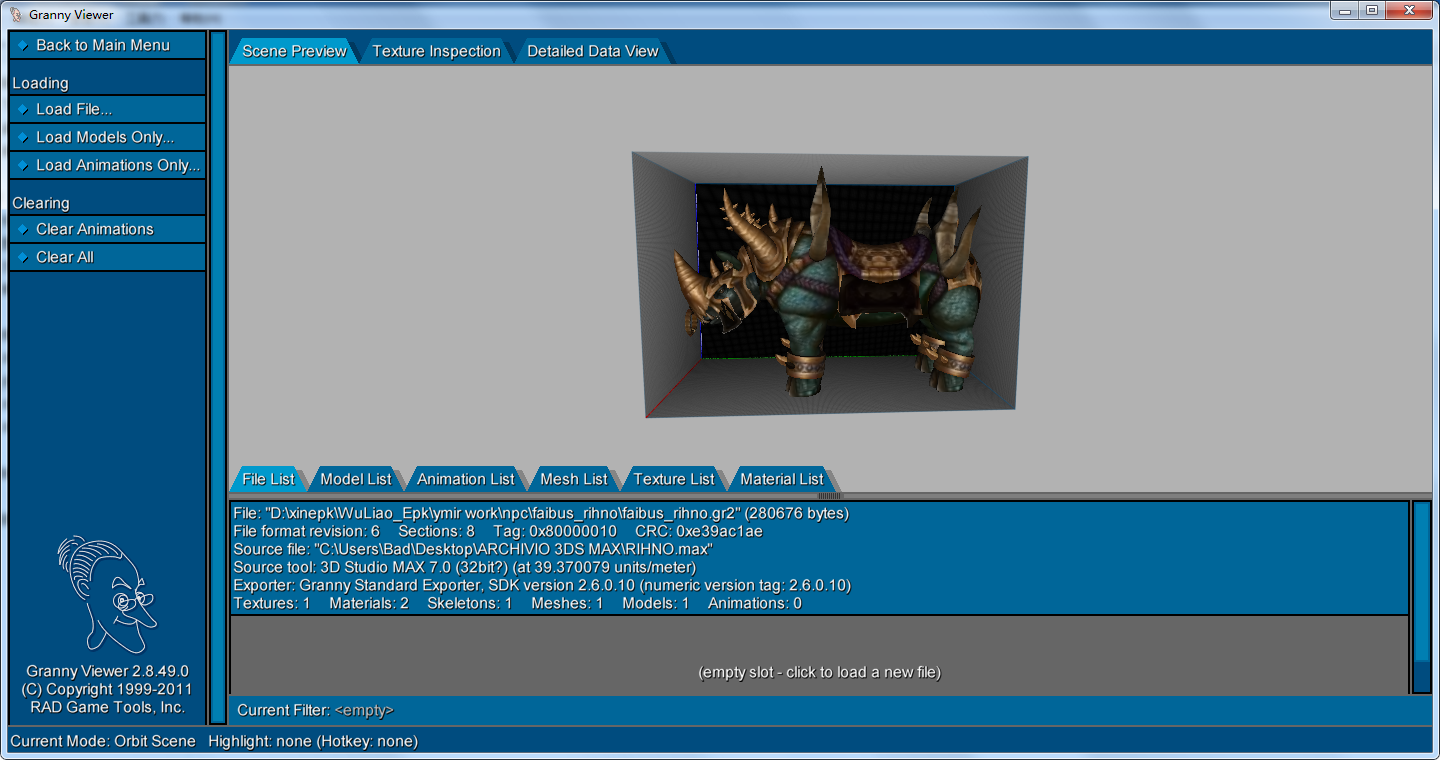Click the diamond bullet beside Clear All

23,257
